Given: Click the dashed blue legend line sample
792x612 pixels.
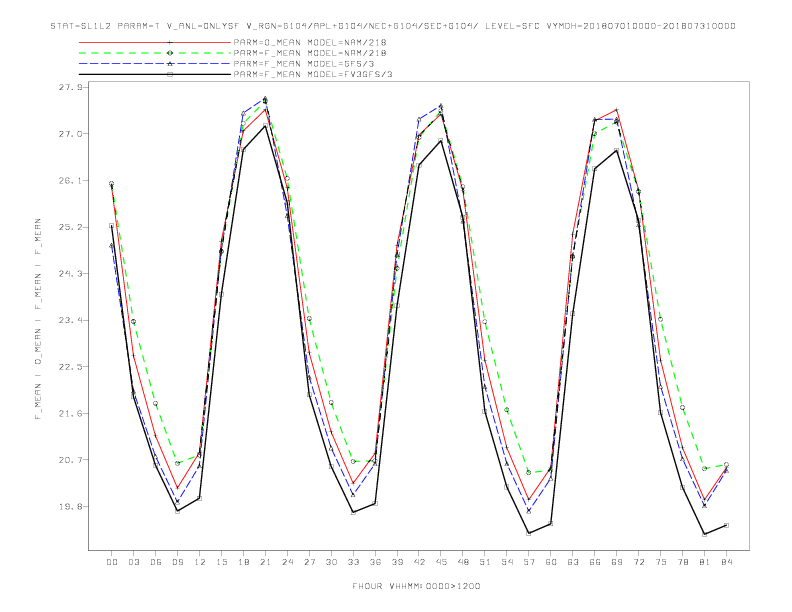Looking at the screenshot, I should coord(155,64).
